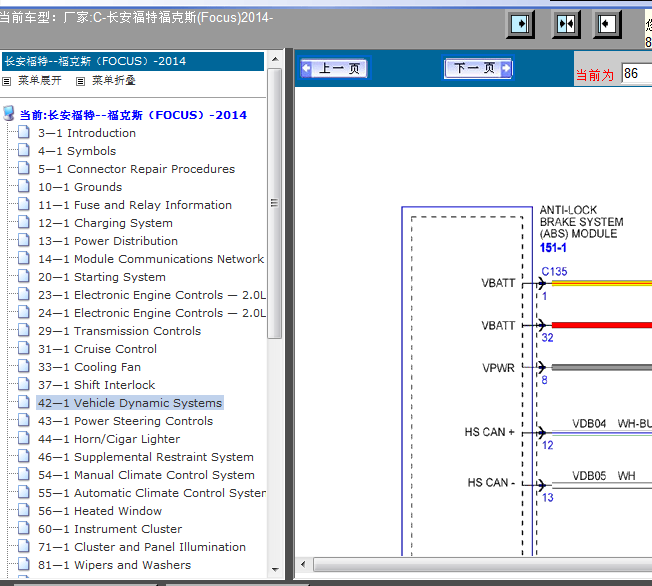Click page icon next to 81—1 Wipers and Washers
This screenshot has width=652, height=586.
pyautogui.click(x=24, y=564)
